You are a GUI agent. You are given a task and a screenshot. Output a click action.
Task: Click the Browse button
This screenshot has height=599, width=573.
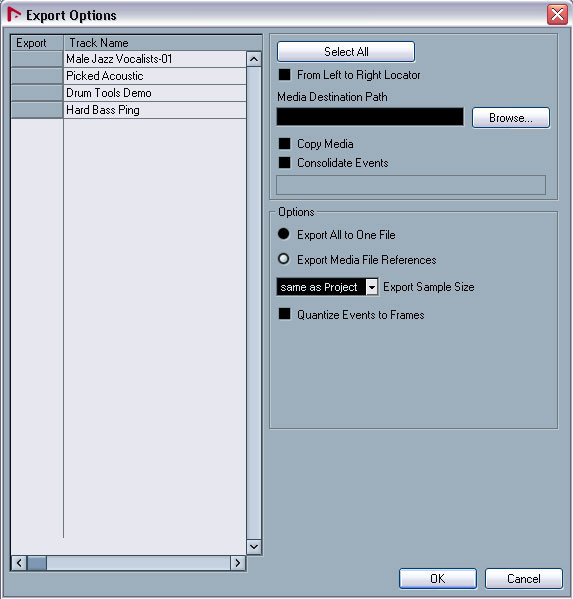(x=511, y=118)
